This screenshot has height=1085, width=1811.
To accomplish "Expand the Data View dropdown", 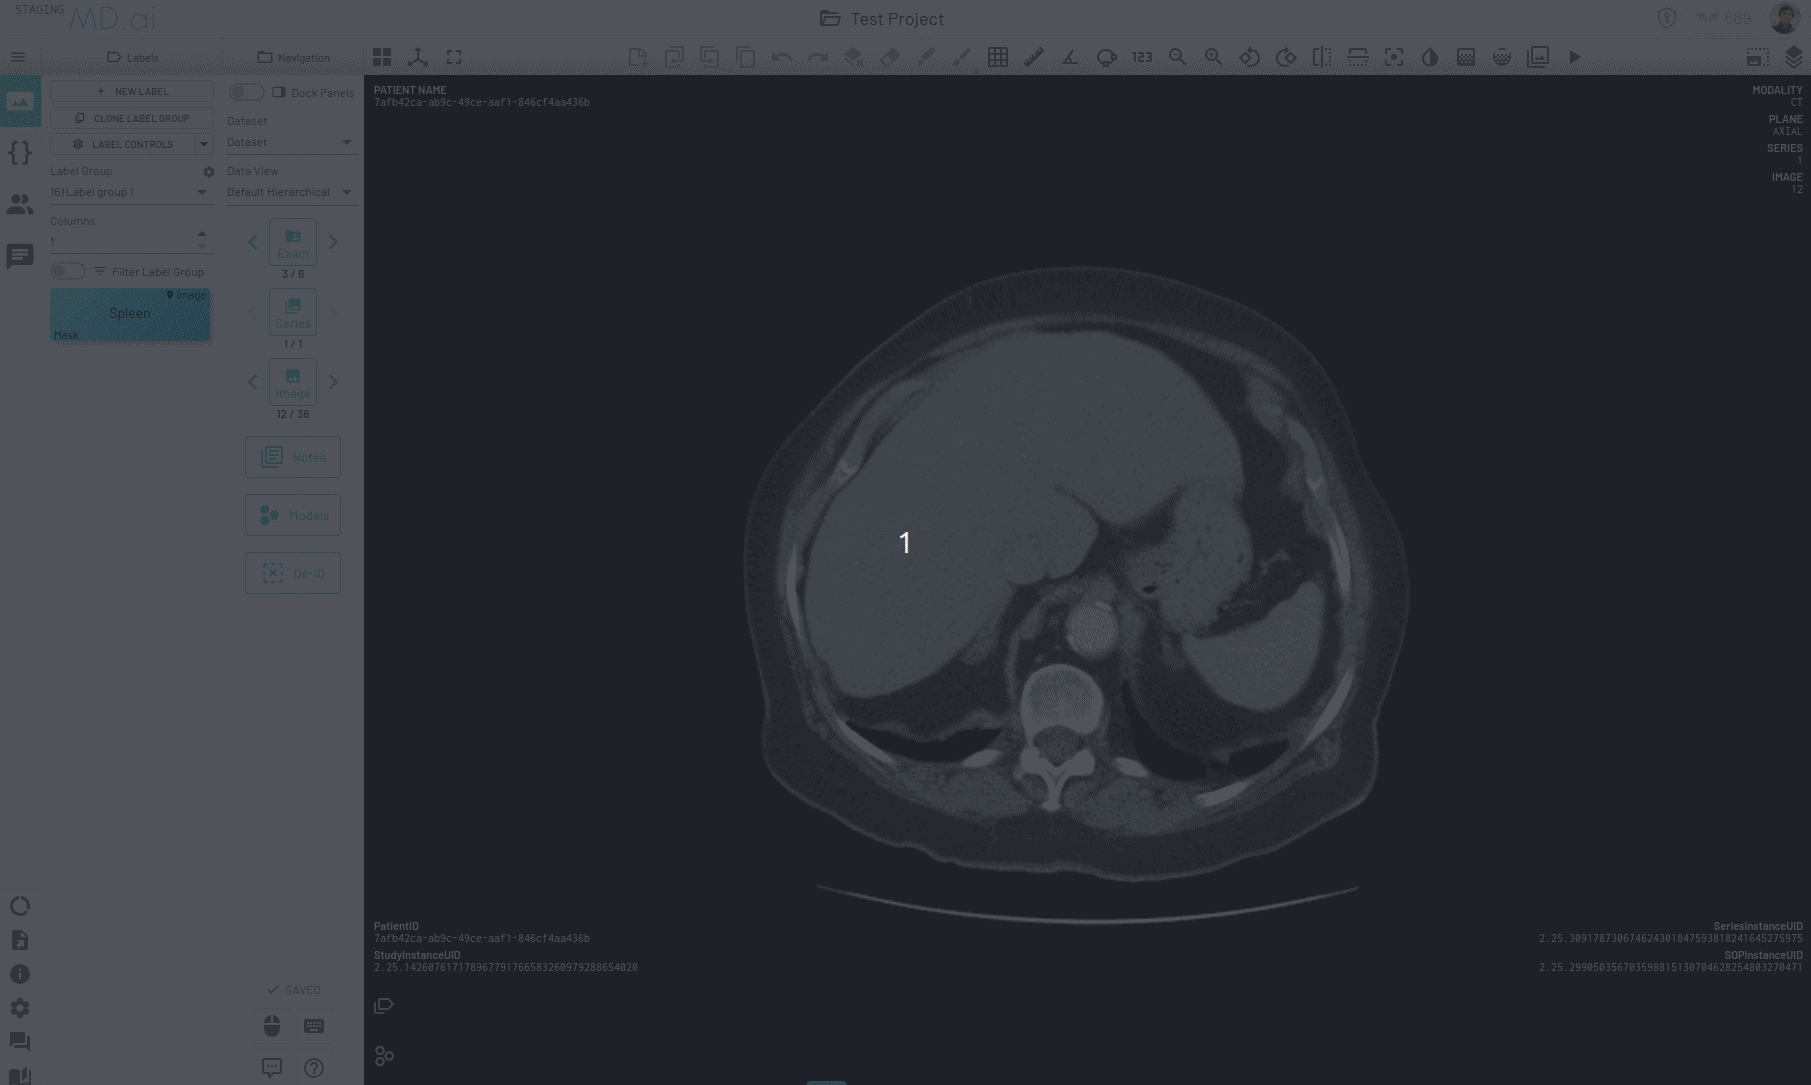I will (x=290, y=192).
